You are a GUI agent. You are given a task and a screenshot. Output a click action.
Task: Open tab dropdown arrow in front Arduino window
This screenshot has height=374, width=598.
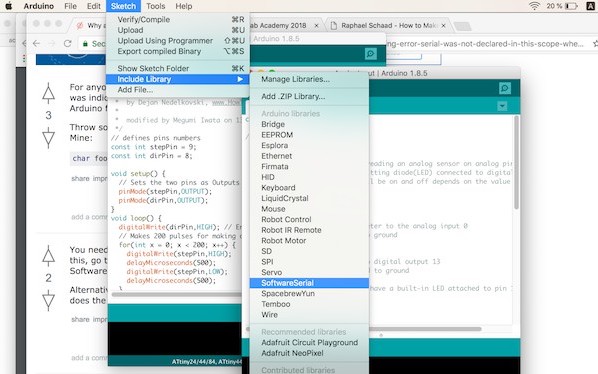pyautogui.click(x=502, y=106)
